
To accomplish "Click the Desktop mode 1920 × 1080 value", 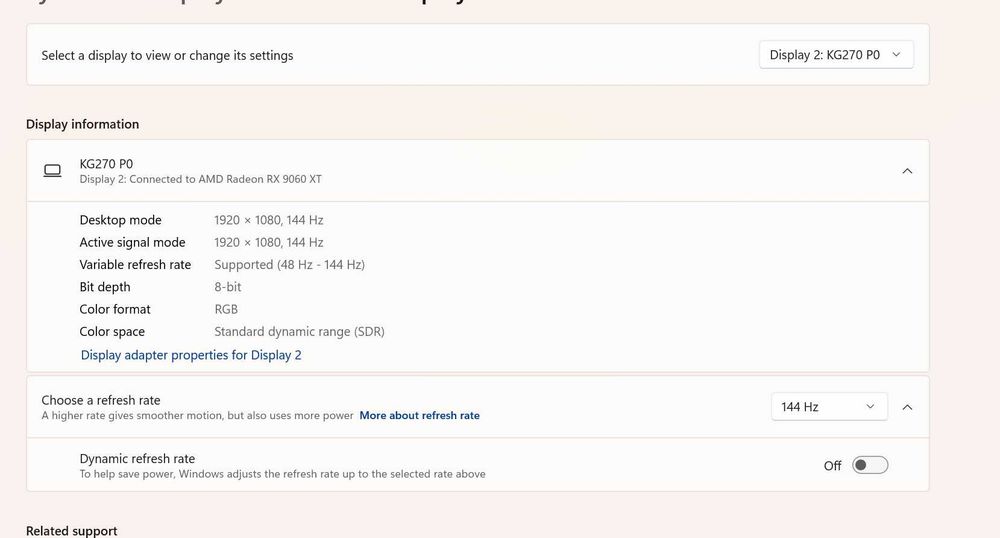I will click(268, 220).
